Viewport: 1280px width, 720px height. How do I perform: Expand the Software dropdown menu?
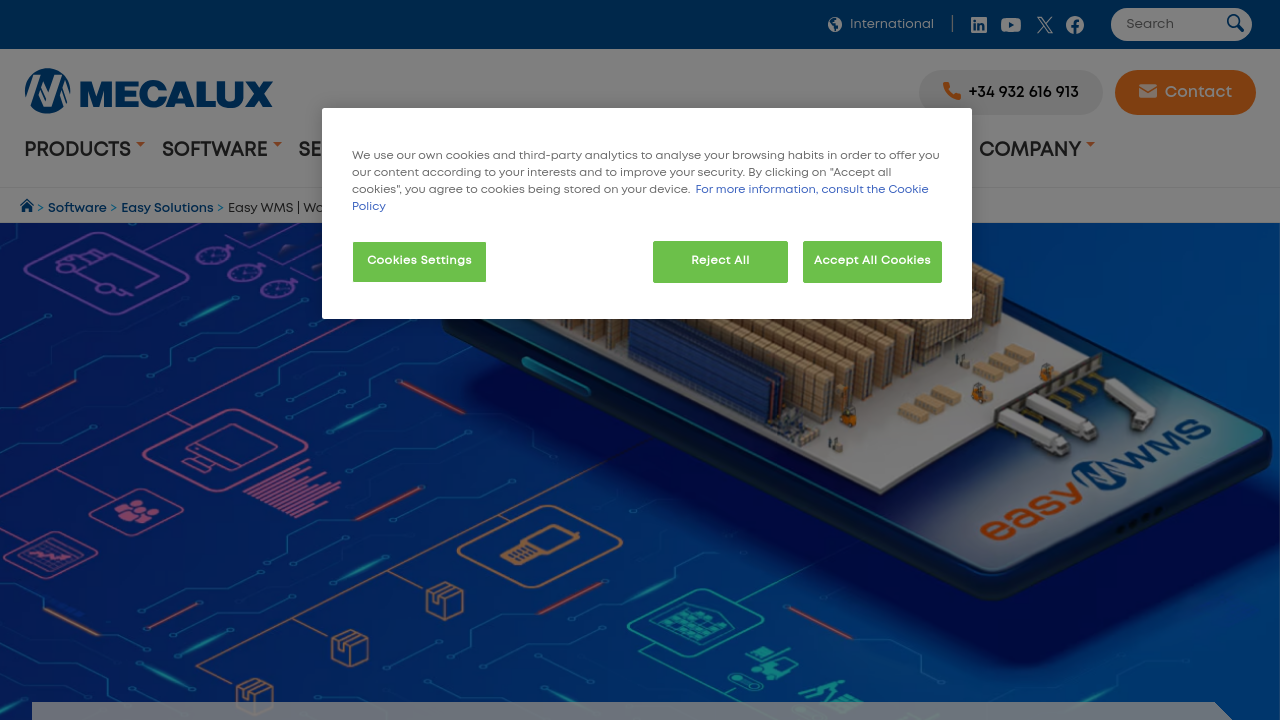[x=221, y=149]
